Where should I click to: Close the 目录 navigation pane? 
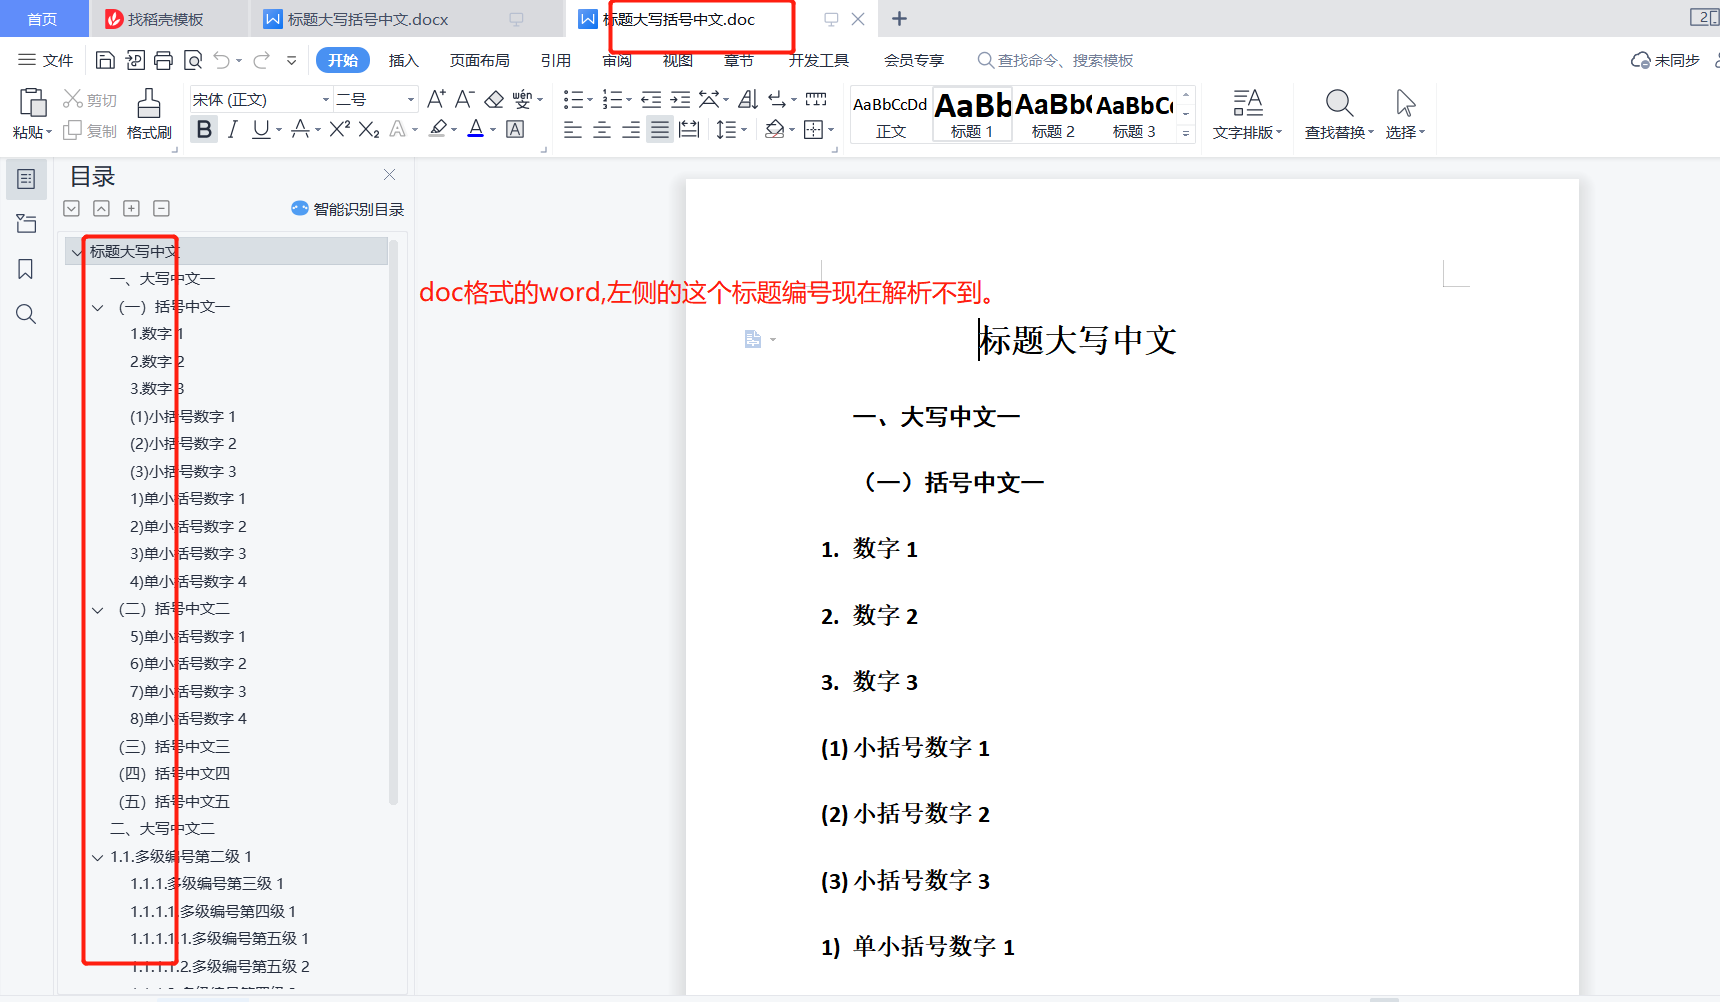[389, 175]
